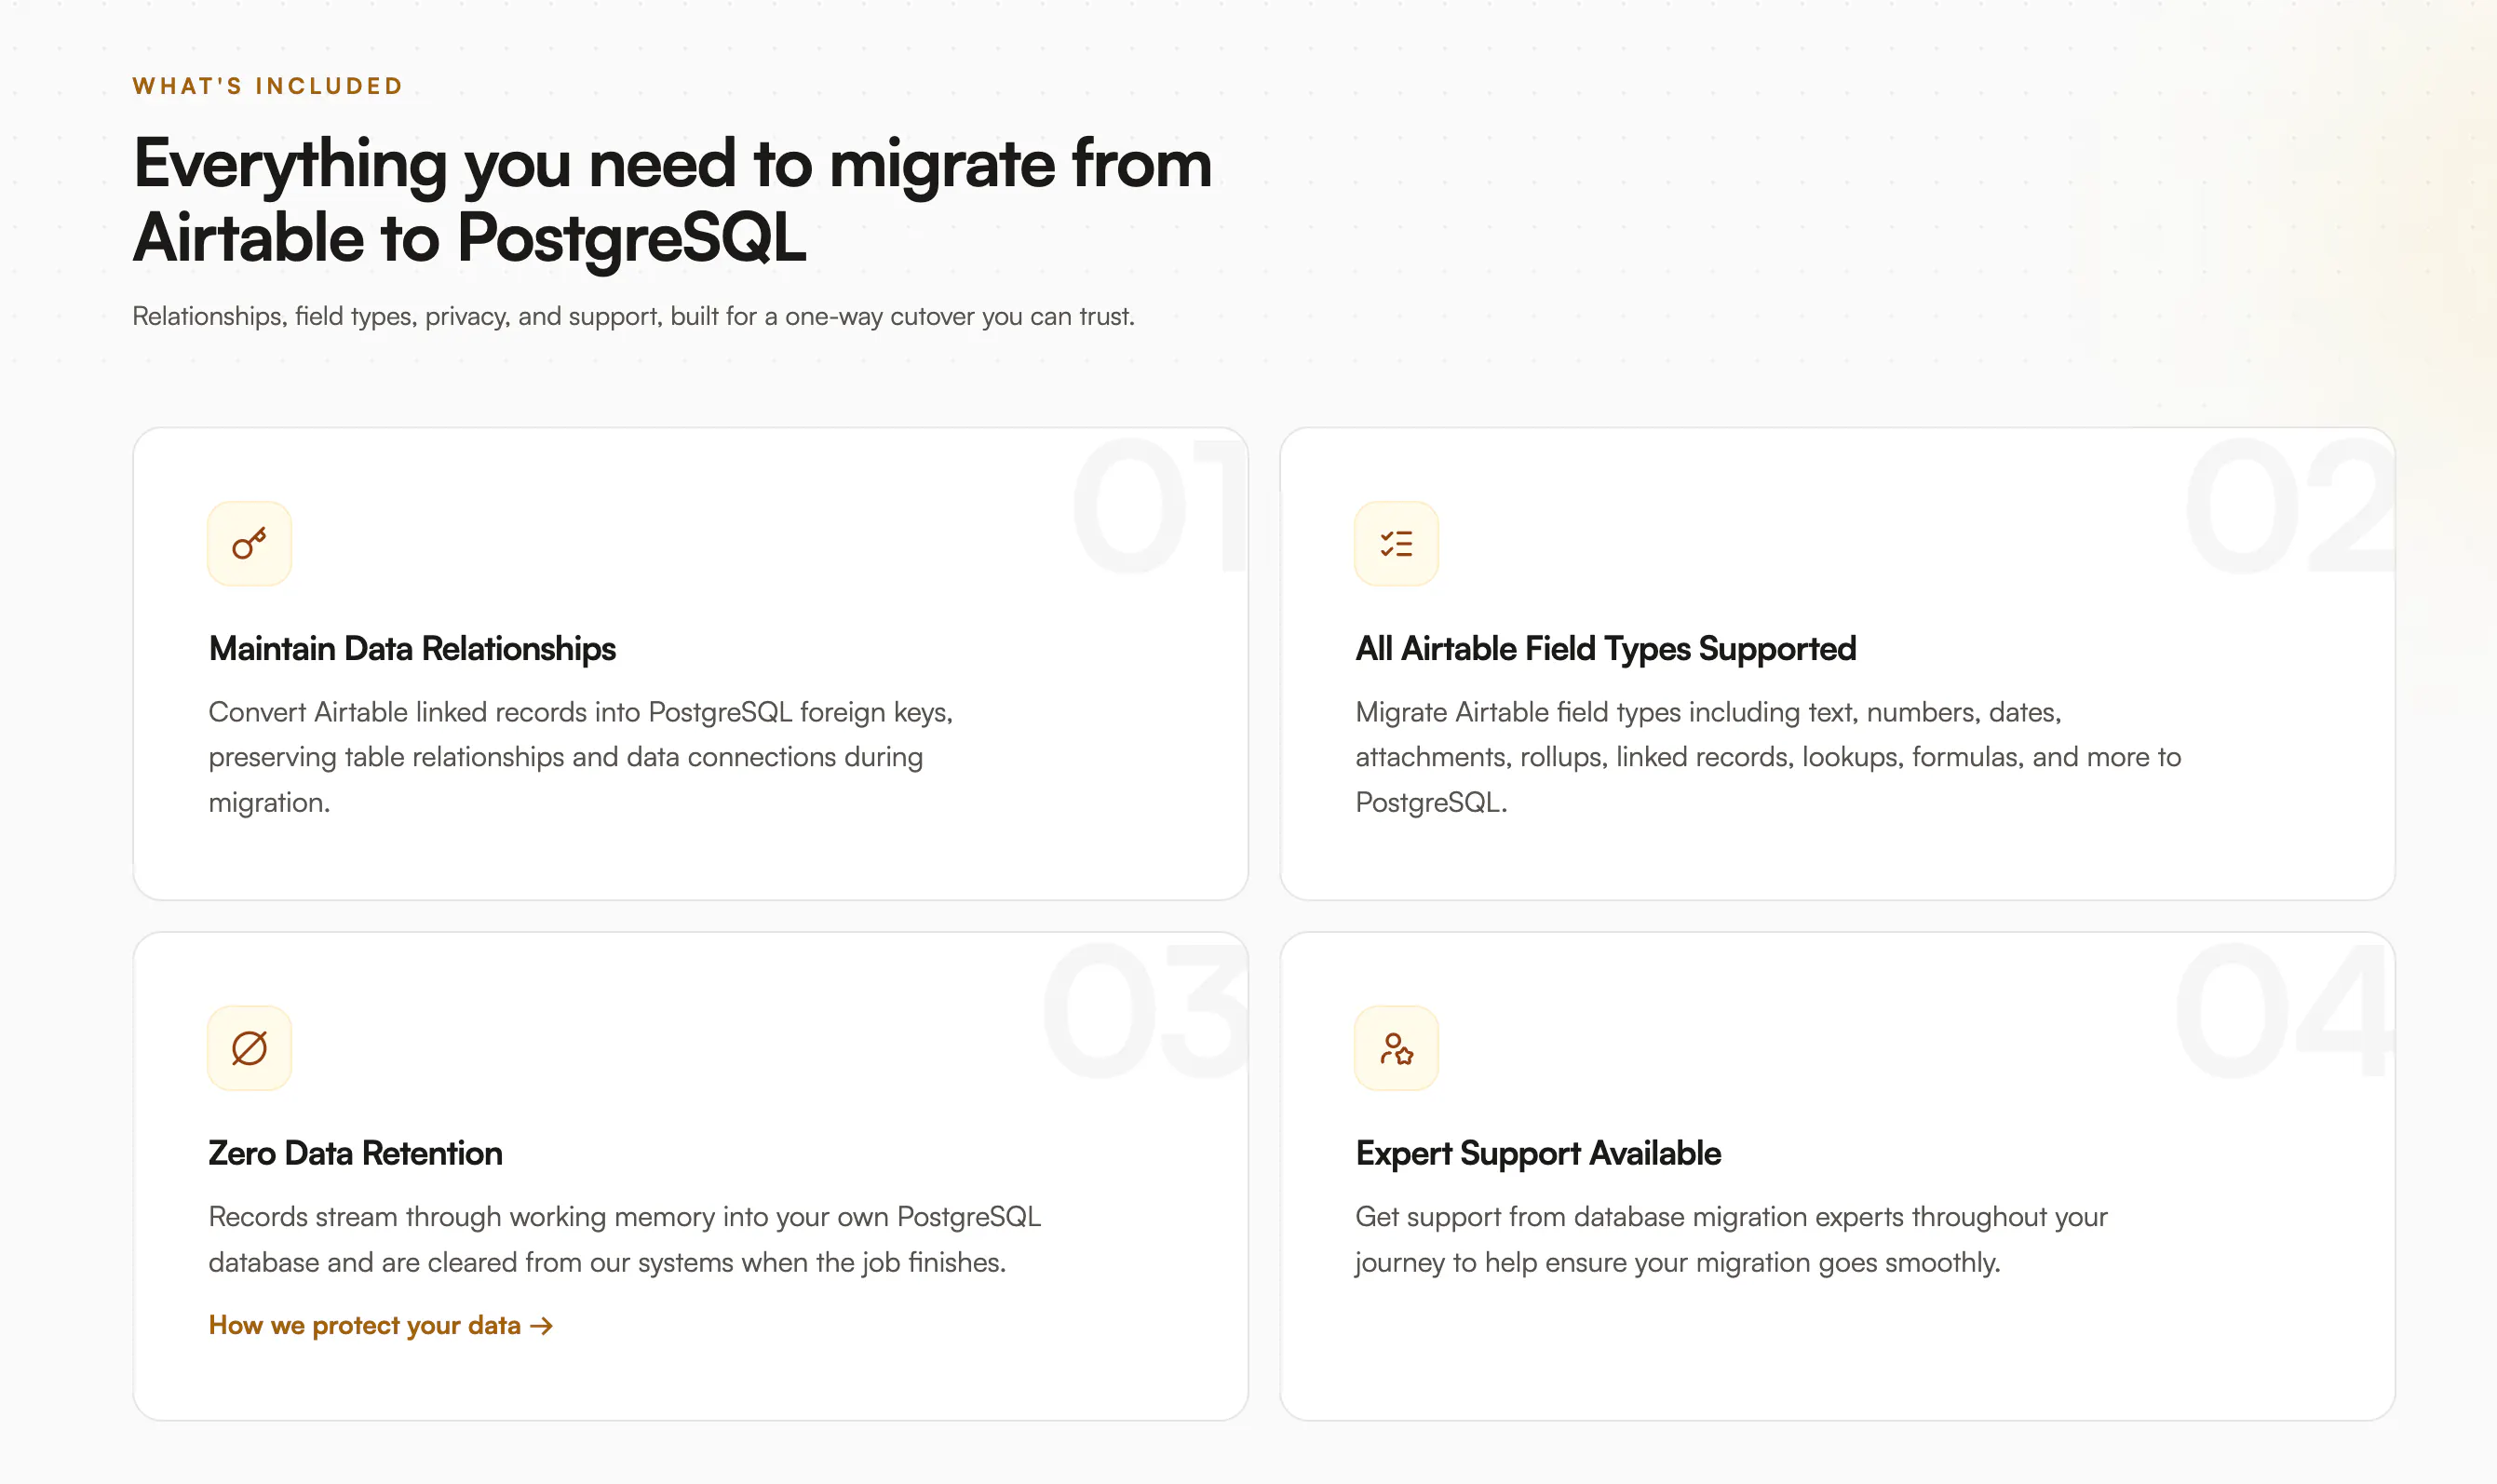
Task: Click the 'Expert Support Available' heading
Action: coord(1538,1153)
